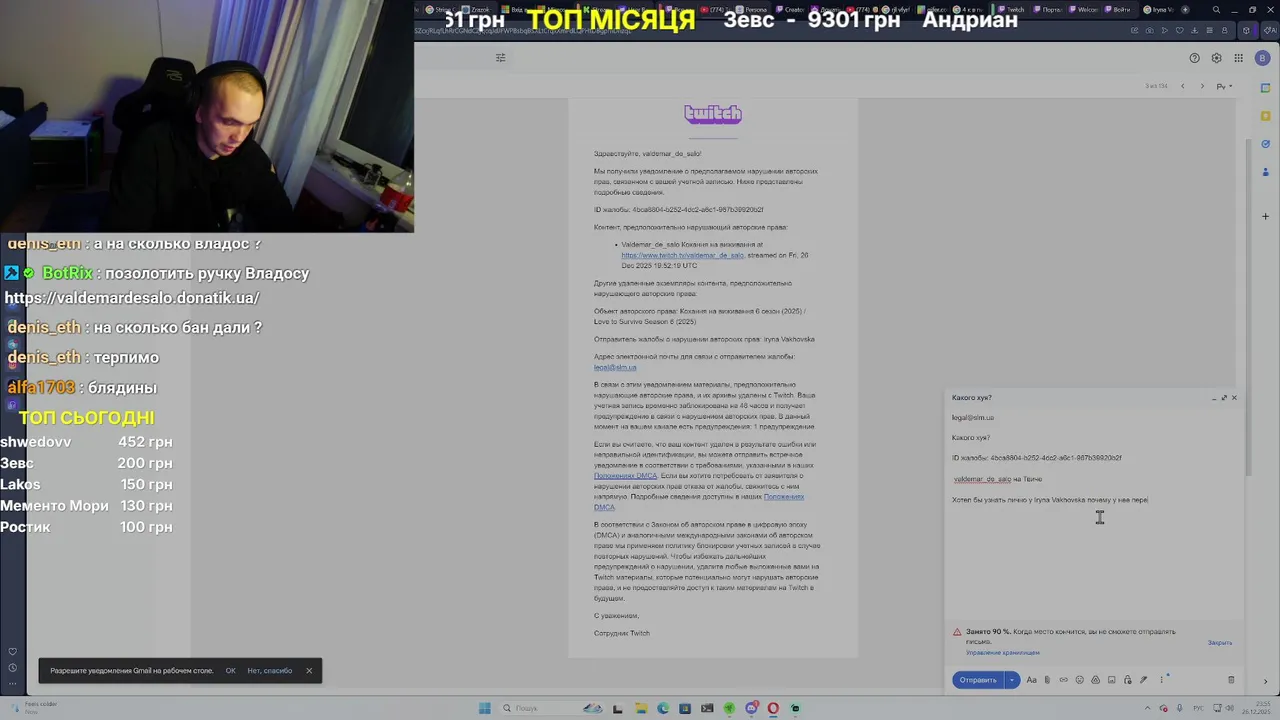Click the legal@slm.ua email link in message
The height and width of the screenshot is (720, 1280).
click(615, 367)
